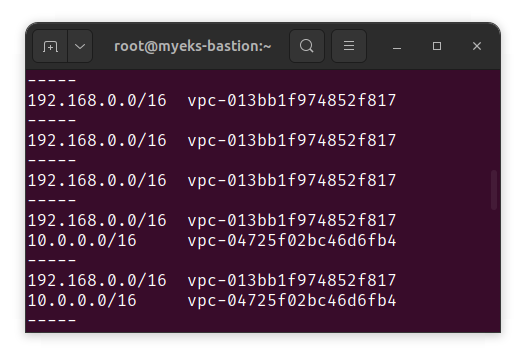Open terminal search
526x361 pixels.
tap(307, 46)
